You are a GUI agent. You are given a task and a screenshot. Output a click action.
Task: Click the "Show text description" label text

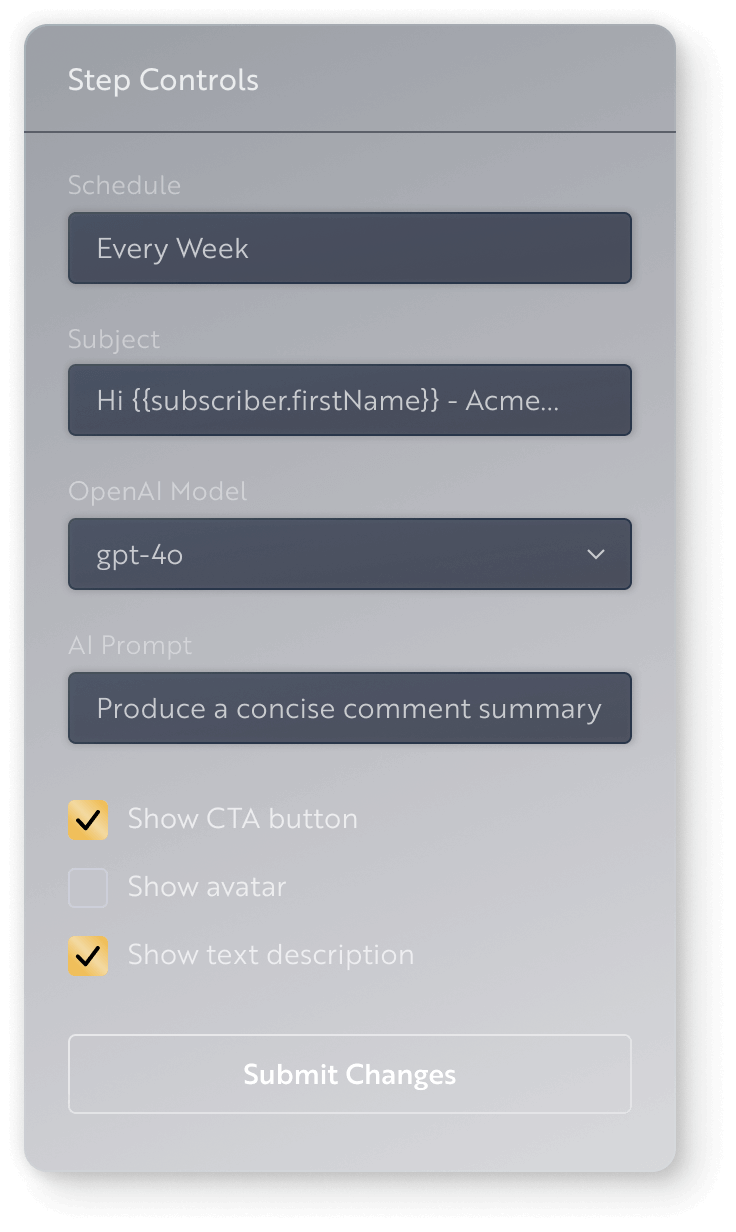coord(270,955)
